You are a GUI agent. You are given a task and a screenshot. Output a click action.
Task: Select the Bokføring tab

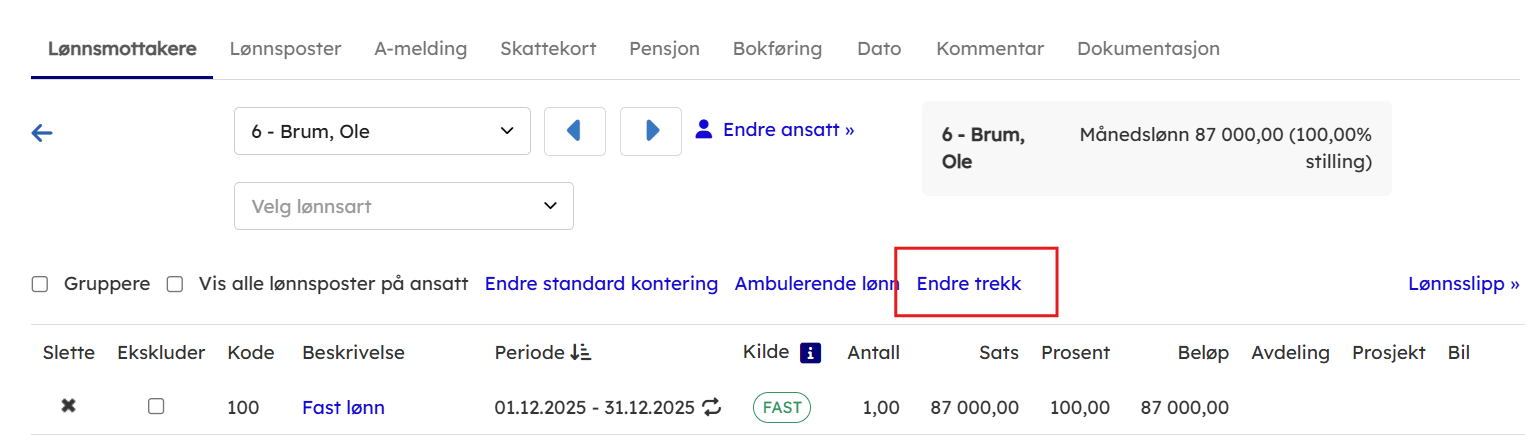click(777, 49)
